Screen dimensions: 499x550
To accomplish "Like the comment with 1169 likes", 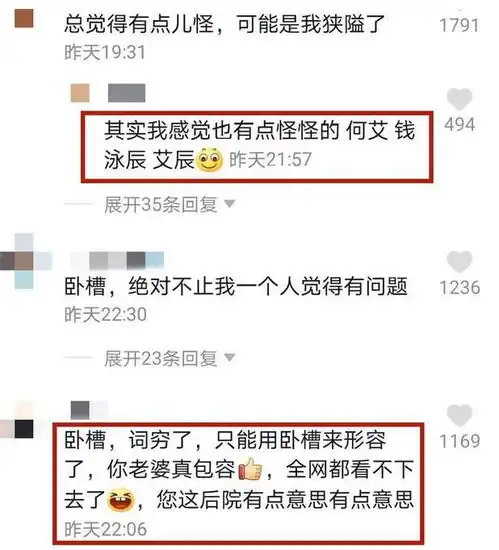I will point(459,415).
